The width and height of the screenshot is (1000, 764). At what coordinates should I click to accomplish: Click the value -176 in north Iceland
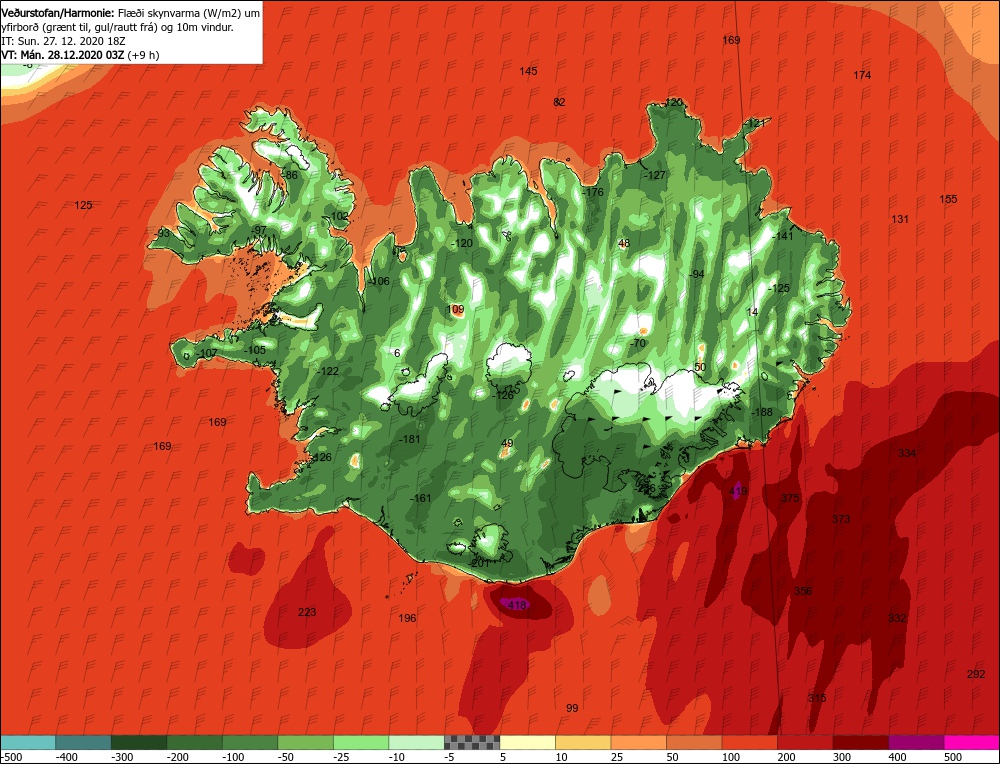tap(592, 192)
